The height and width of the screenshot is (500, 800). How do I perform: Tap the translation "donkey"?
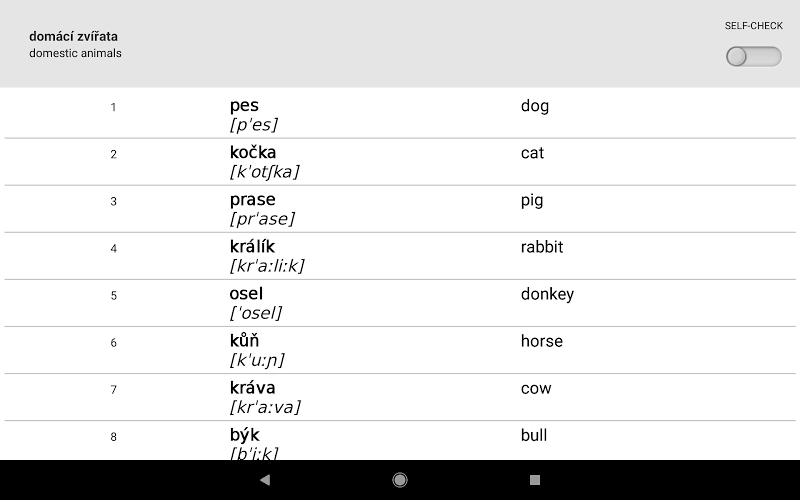point(547,294)
